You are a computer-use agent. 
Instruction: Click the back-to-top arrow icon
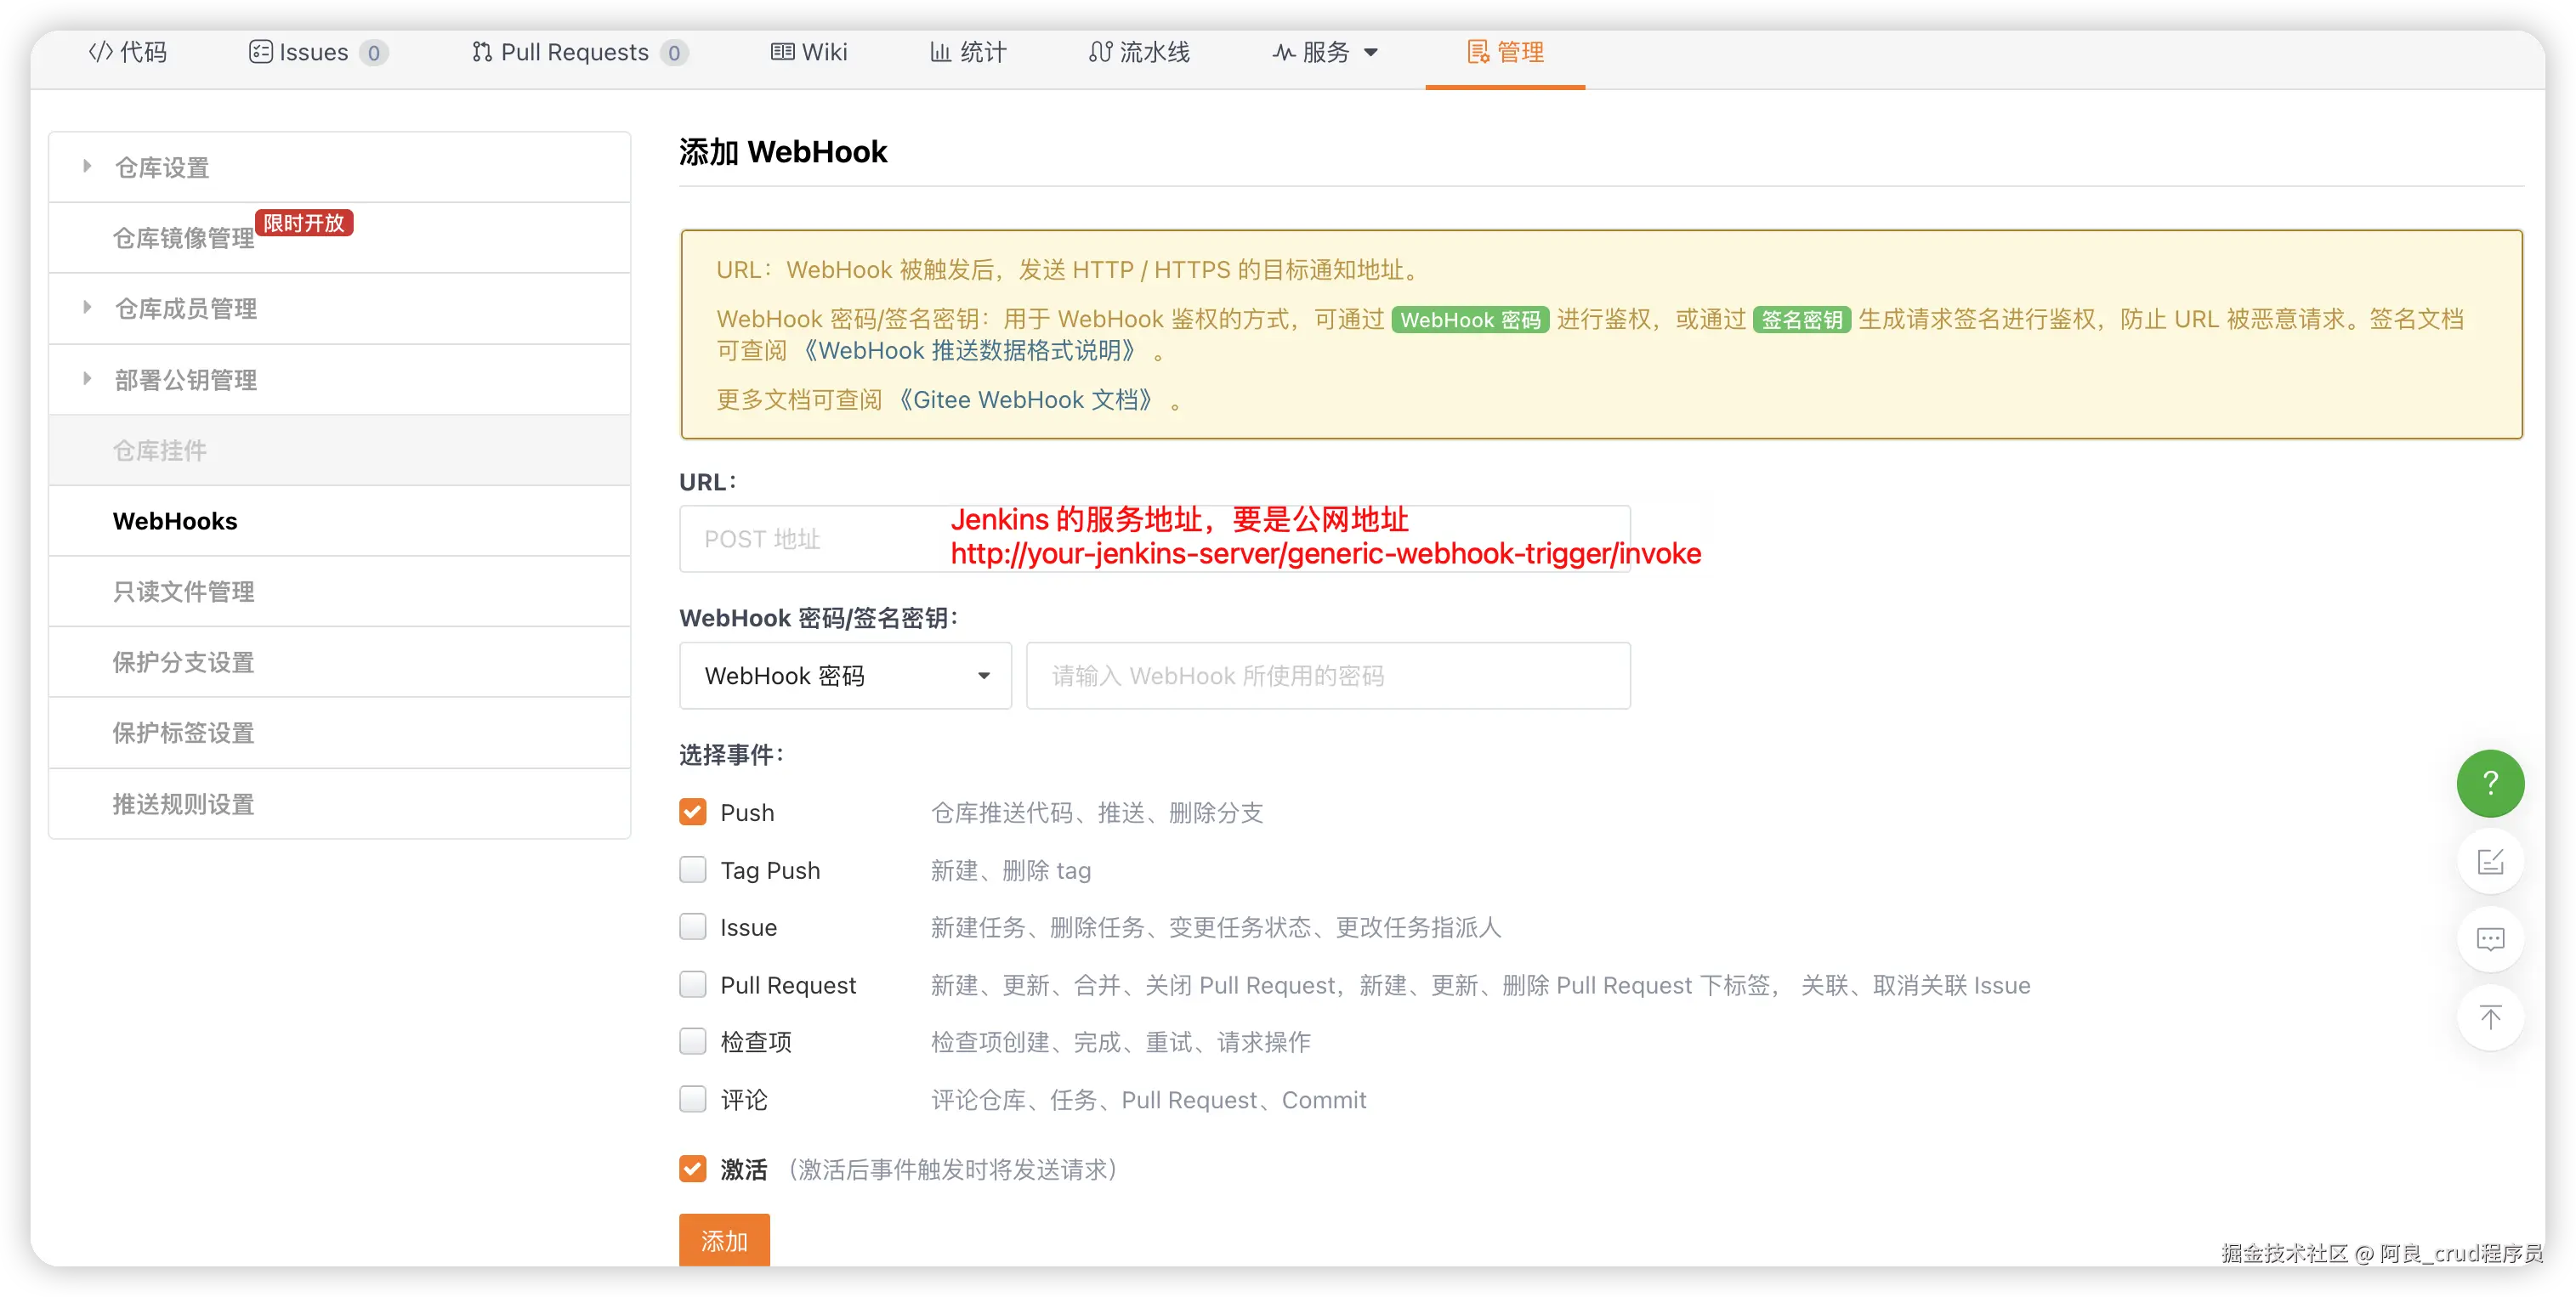2489,1017
